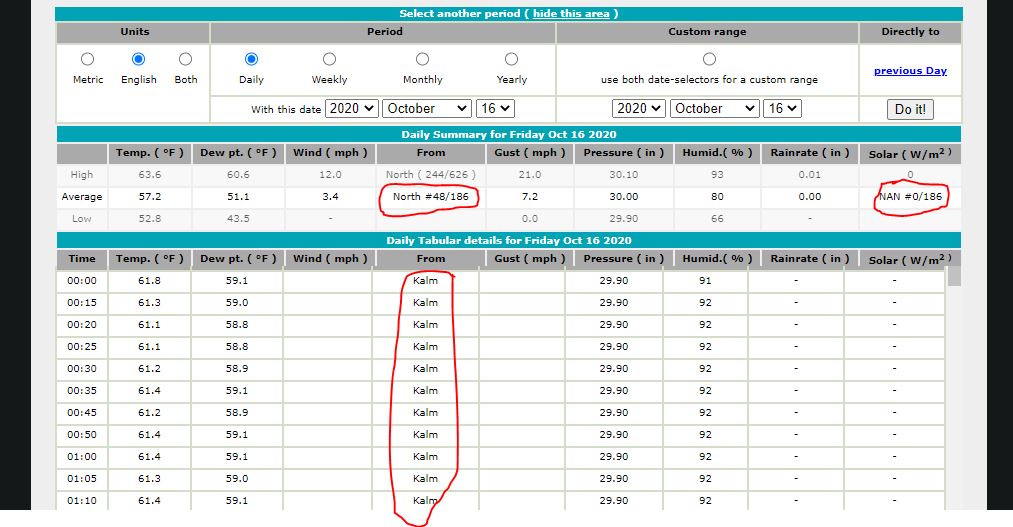This screenshot has width=1013, height=527.
Task: Click the 'Daily Tabular details for Friday Oct 16 2020' heading
Action: [x=509, y=240]
